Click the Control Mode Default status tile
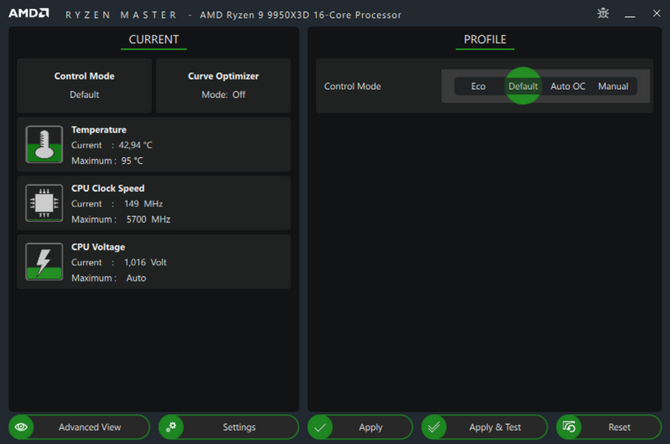670x444 pixels. (x=84, y=85)
